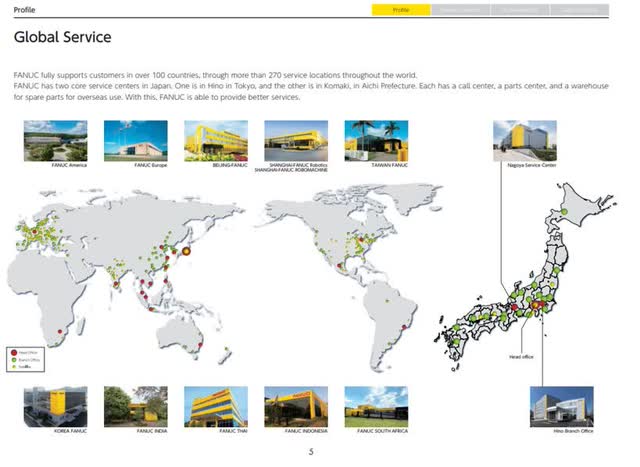Click the green marker in northern Brazil
This screenshot has width=640, height=467.
tap(387, 301)
